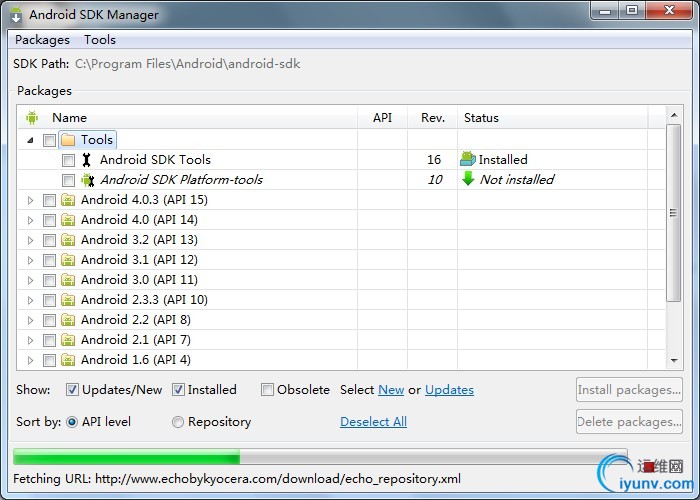Click the Android 3.0 (API 11) folder icon
Viewport: 700px width, 500px height.
(68, 280)
